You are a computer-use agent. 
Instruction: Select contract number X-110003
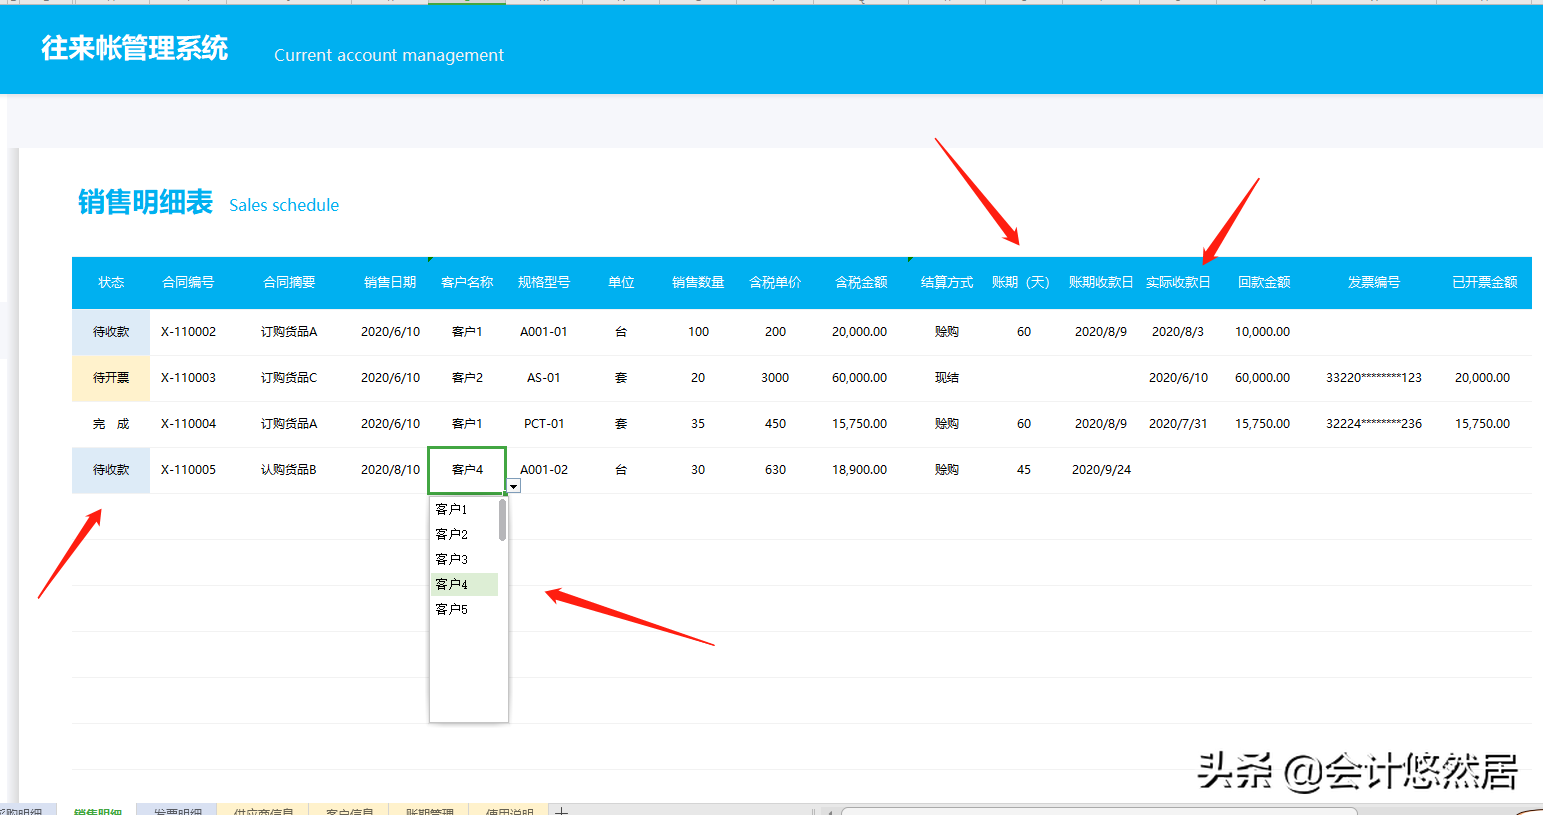pos(188,378)
